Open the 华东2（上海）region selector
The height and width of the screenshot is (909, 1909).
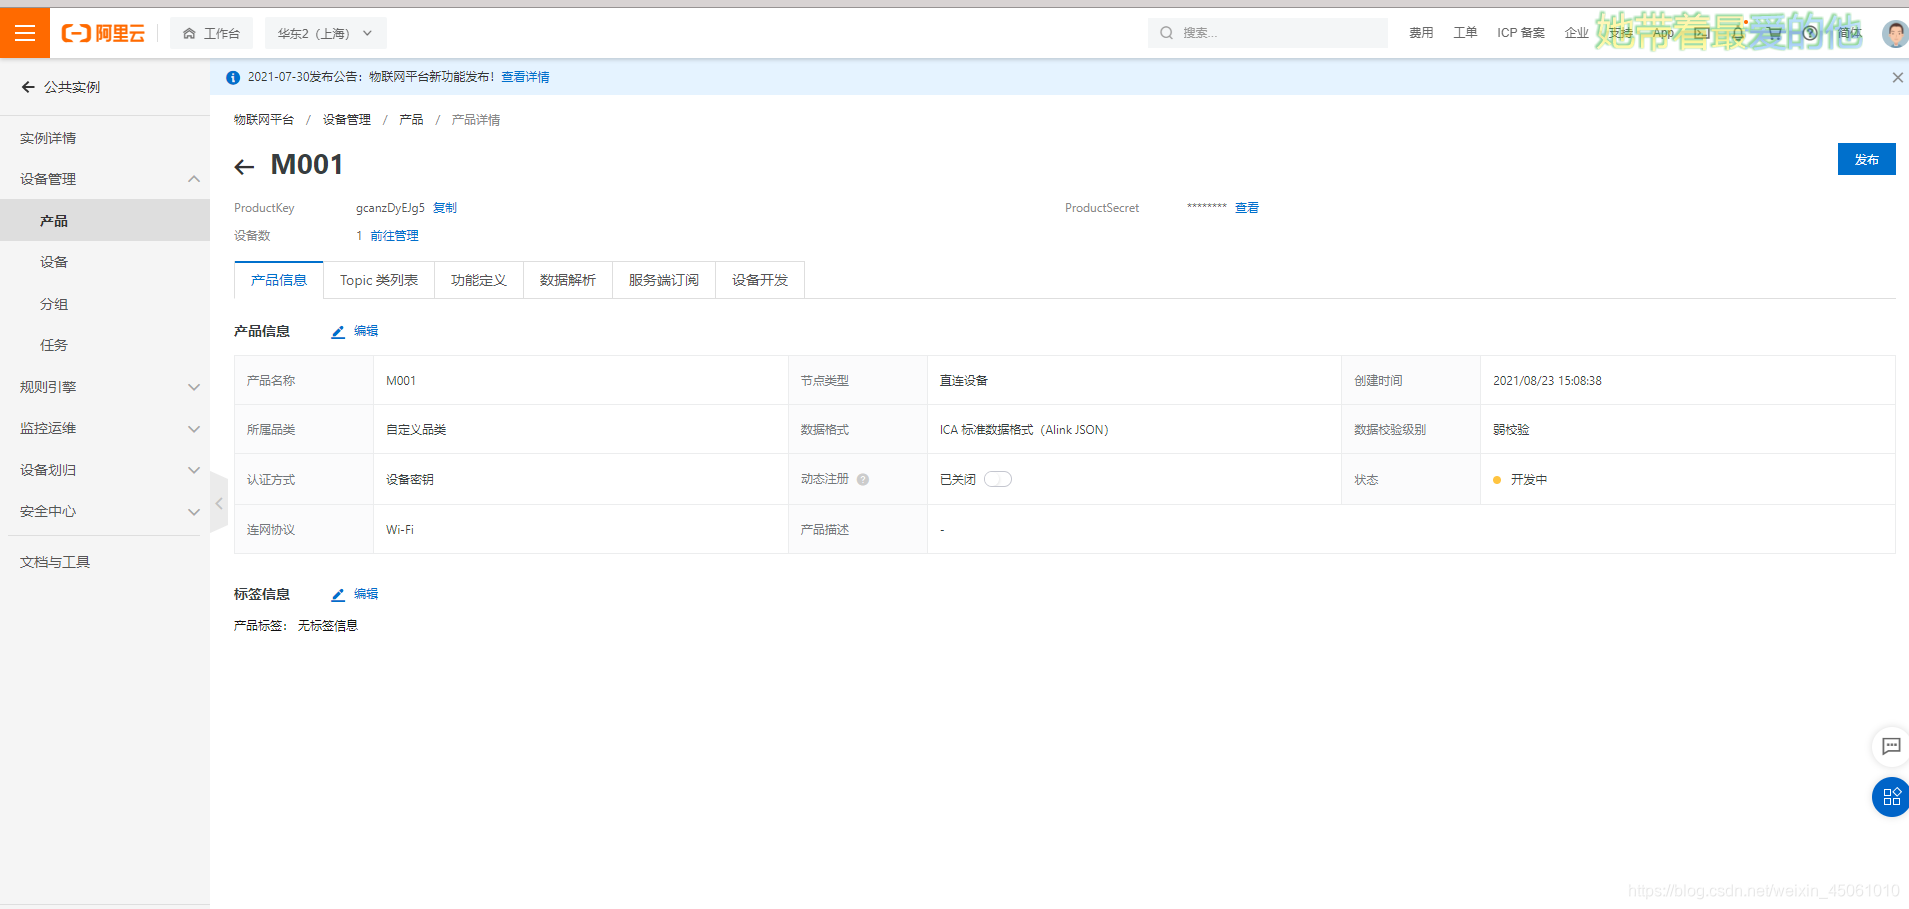pyautogui.click(x=325, y=32)
